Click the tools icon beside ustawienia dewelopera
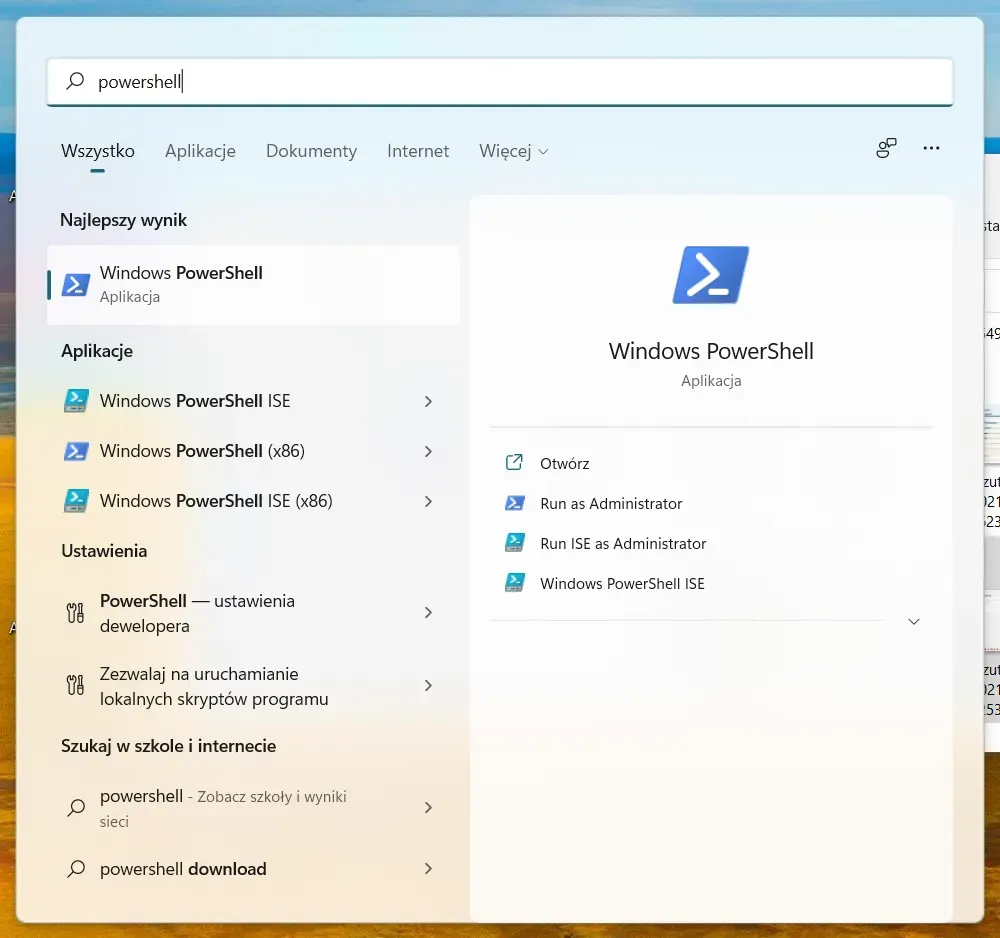The width and height of the screenshot is (1000, 938). click(75, 613)
